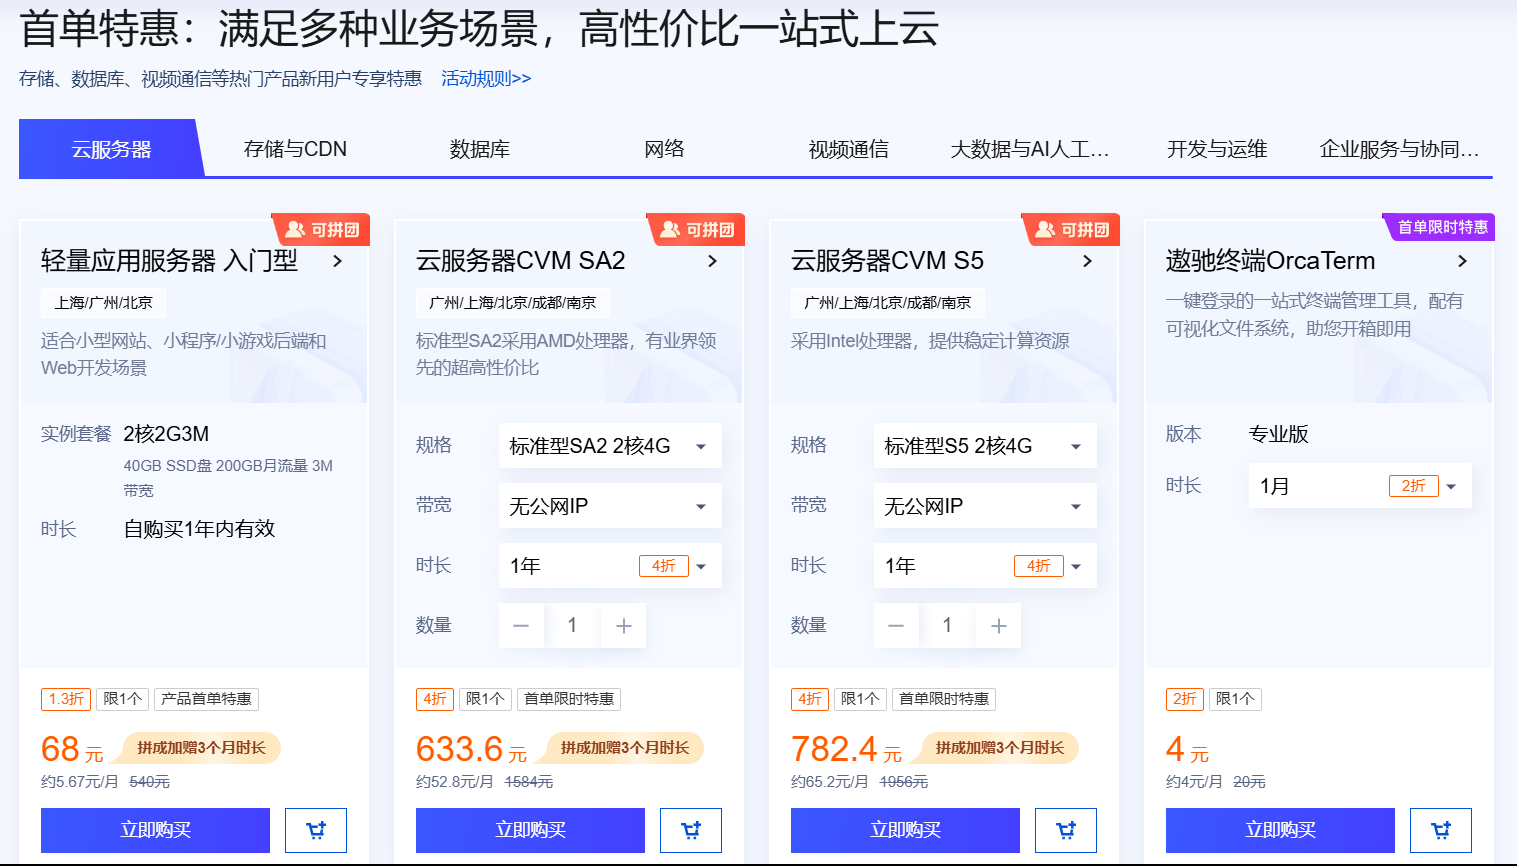Click 立即购买 for 云服务器CVM SA2
1517x866 pixels.
(x=530, y=830)
